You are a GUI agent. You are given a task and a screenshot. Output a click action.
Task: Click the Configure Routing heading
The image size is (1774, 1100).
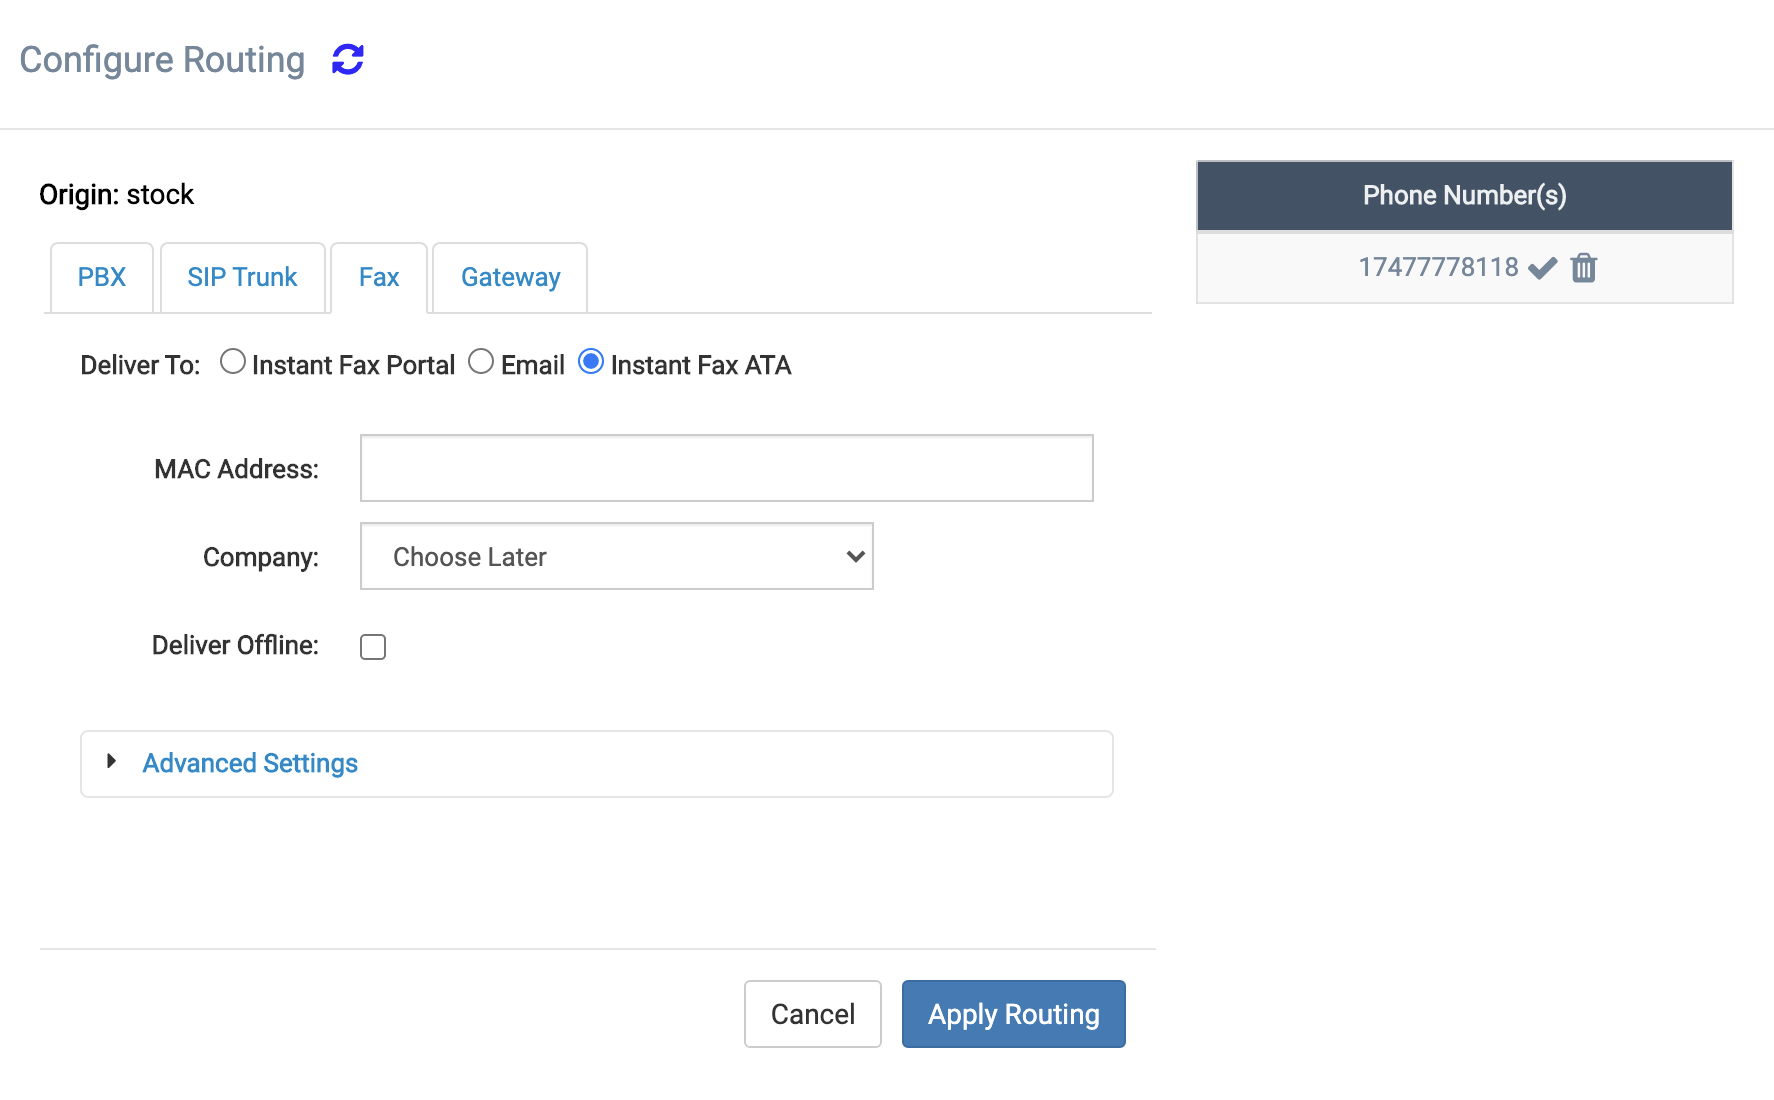pos(162,60)
